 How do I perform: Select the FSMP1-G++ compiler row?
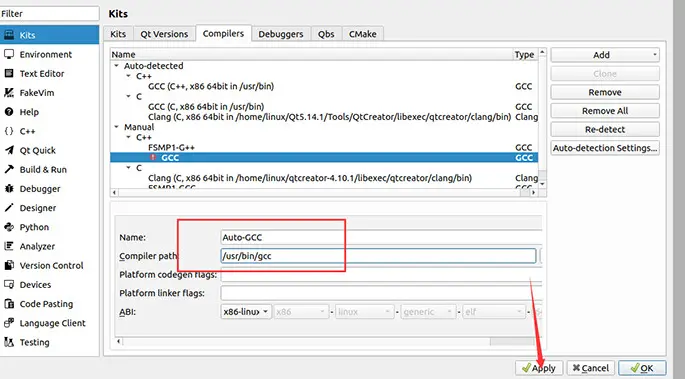click(324, 147)
